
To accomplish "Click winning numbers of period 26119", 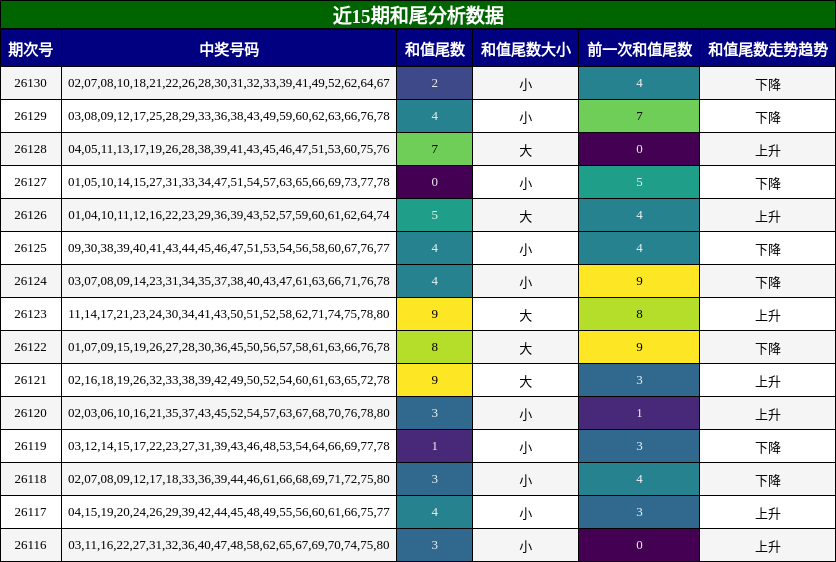I will (229, 446).
